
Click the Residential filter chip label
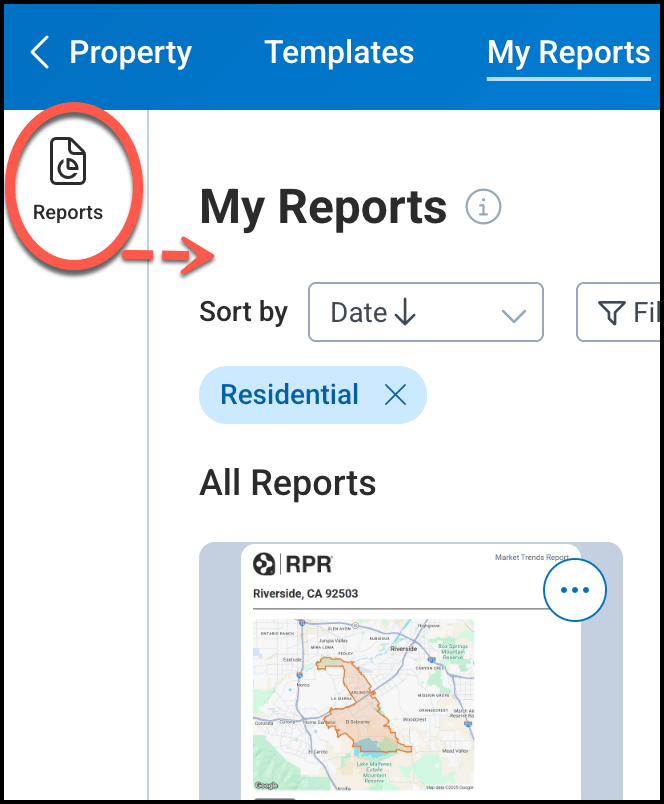tap(289, 395)
